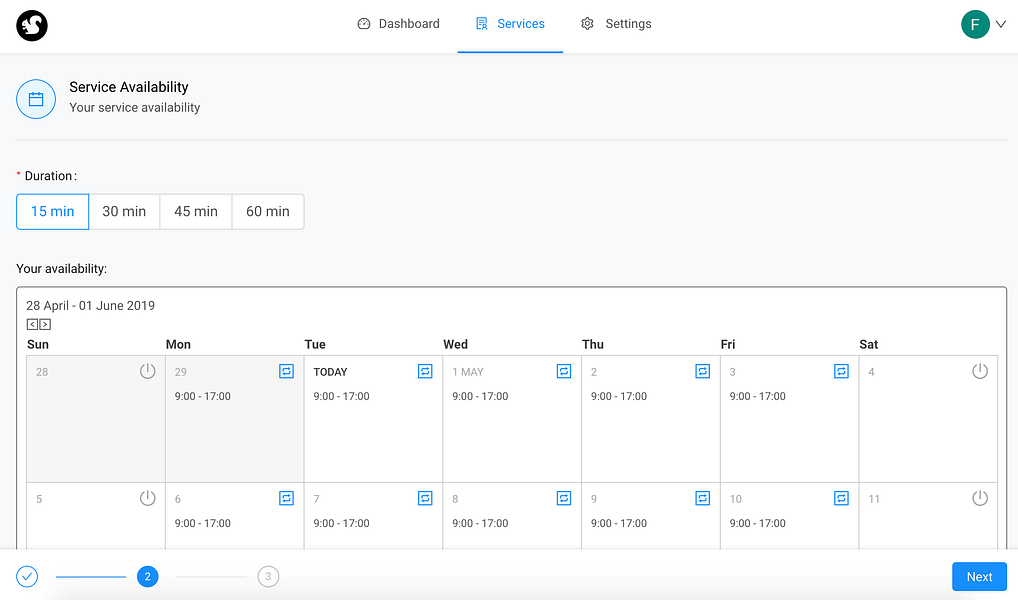Open the Dashboard tab
The width and height of the screenshot is (1018, 600).
pos(398,24)
